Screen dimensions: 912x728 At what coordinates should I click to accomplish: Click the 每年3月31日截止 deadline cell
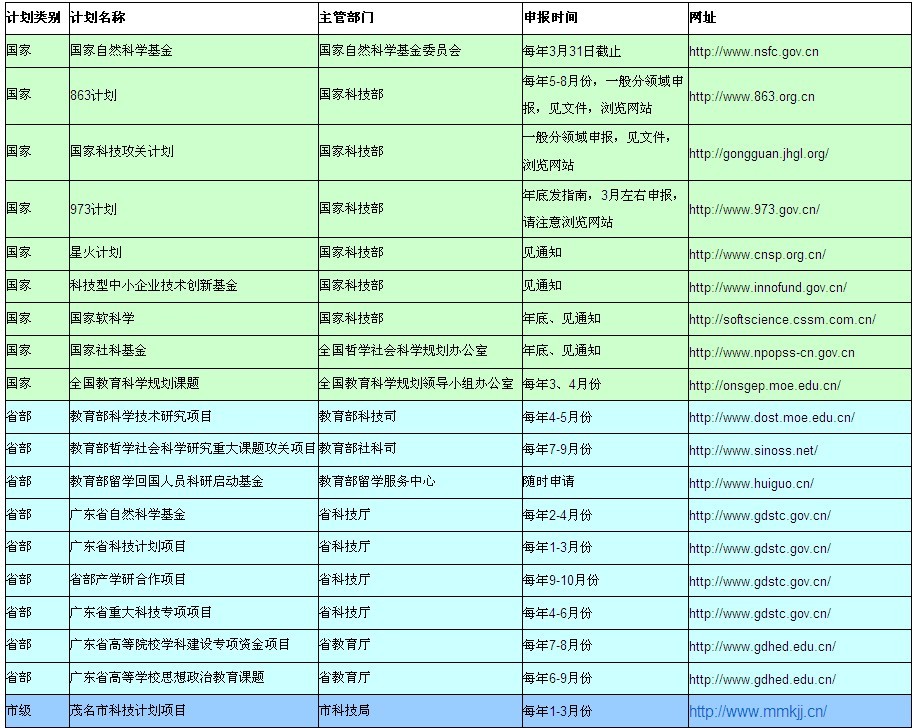click(x=605, y=51)
